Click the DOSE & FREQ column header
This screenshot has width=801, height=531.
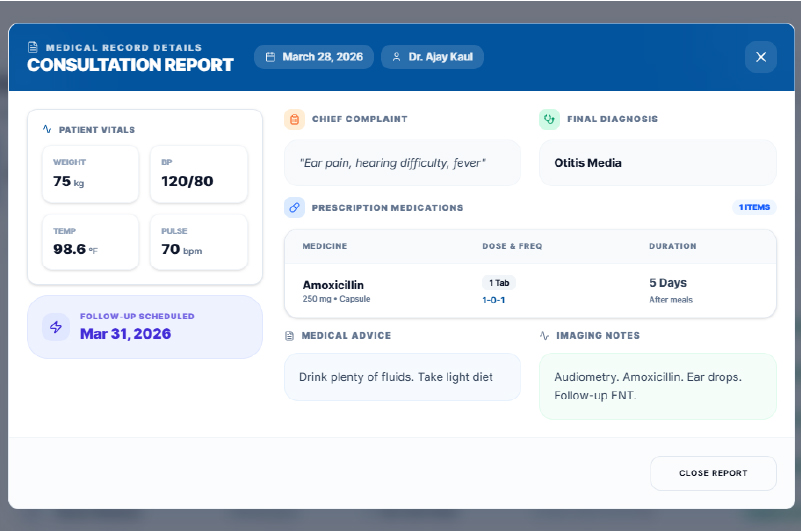tap(512, 246)
